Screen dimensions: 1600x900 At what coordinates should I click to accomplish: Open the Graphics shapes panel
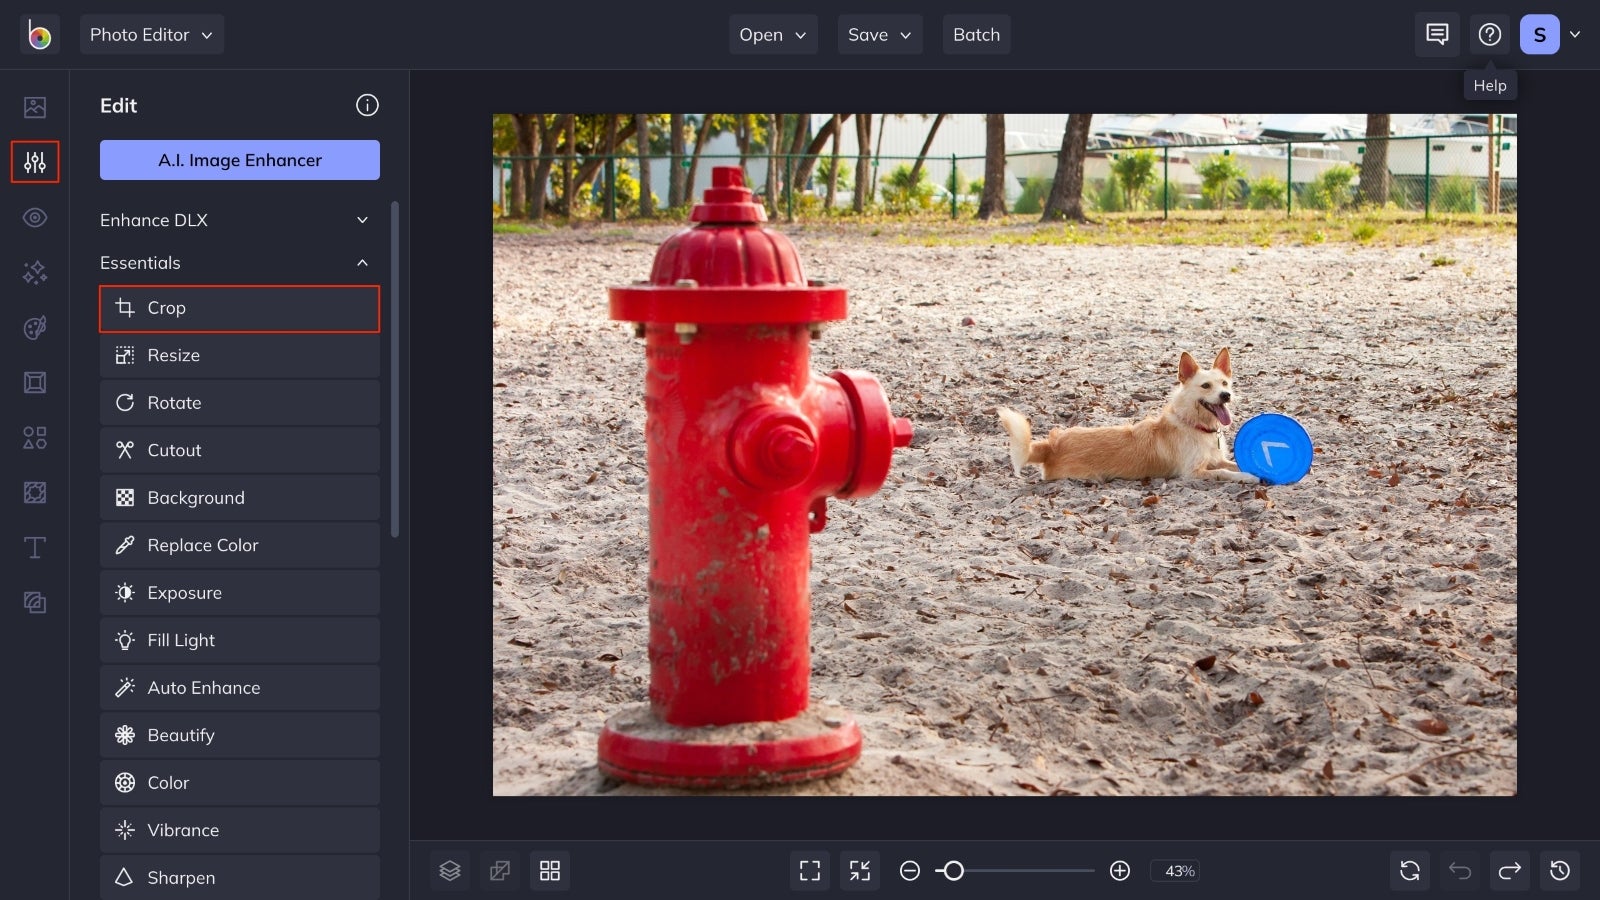tap(34, 437)
